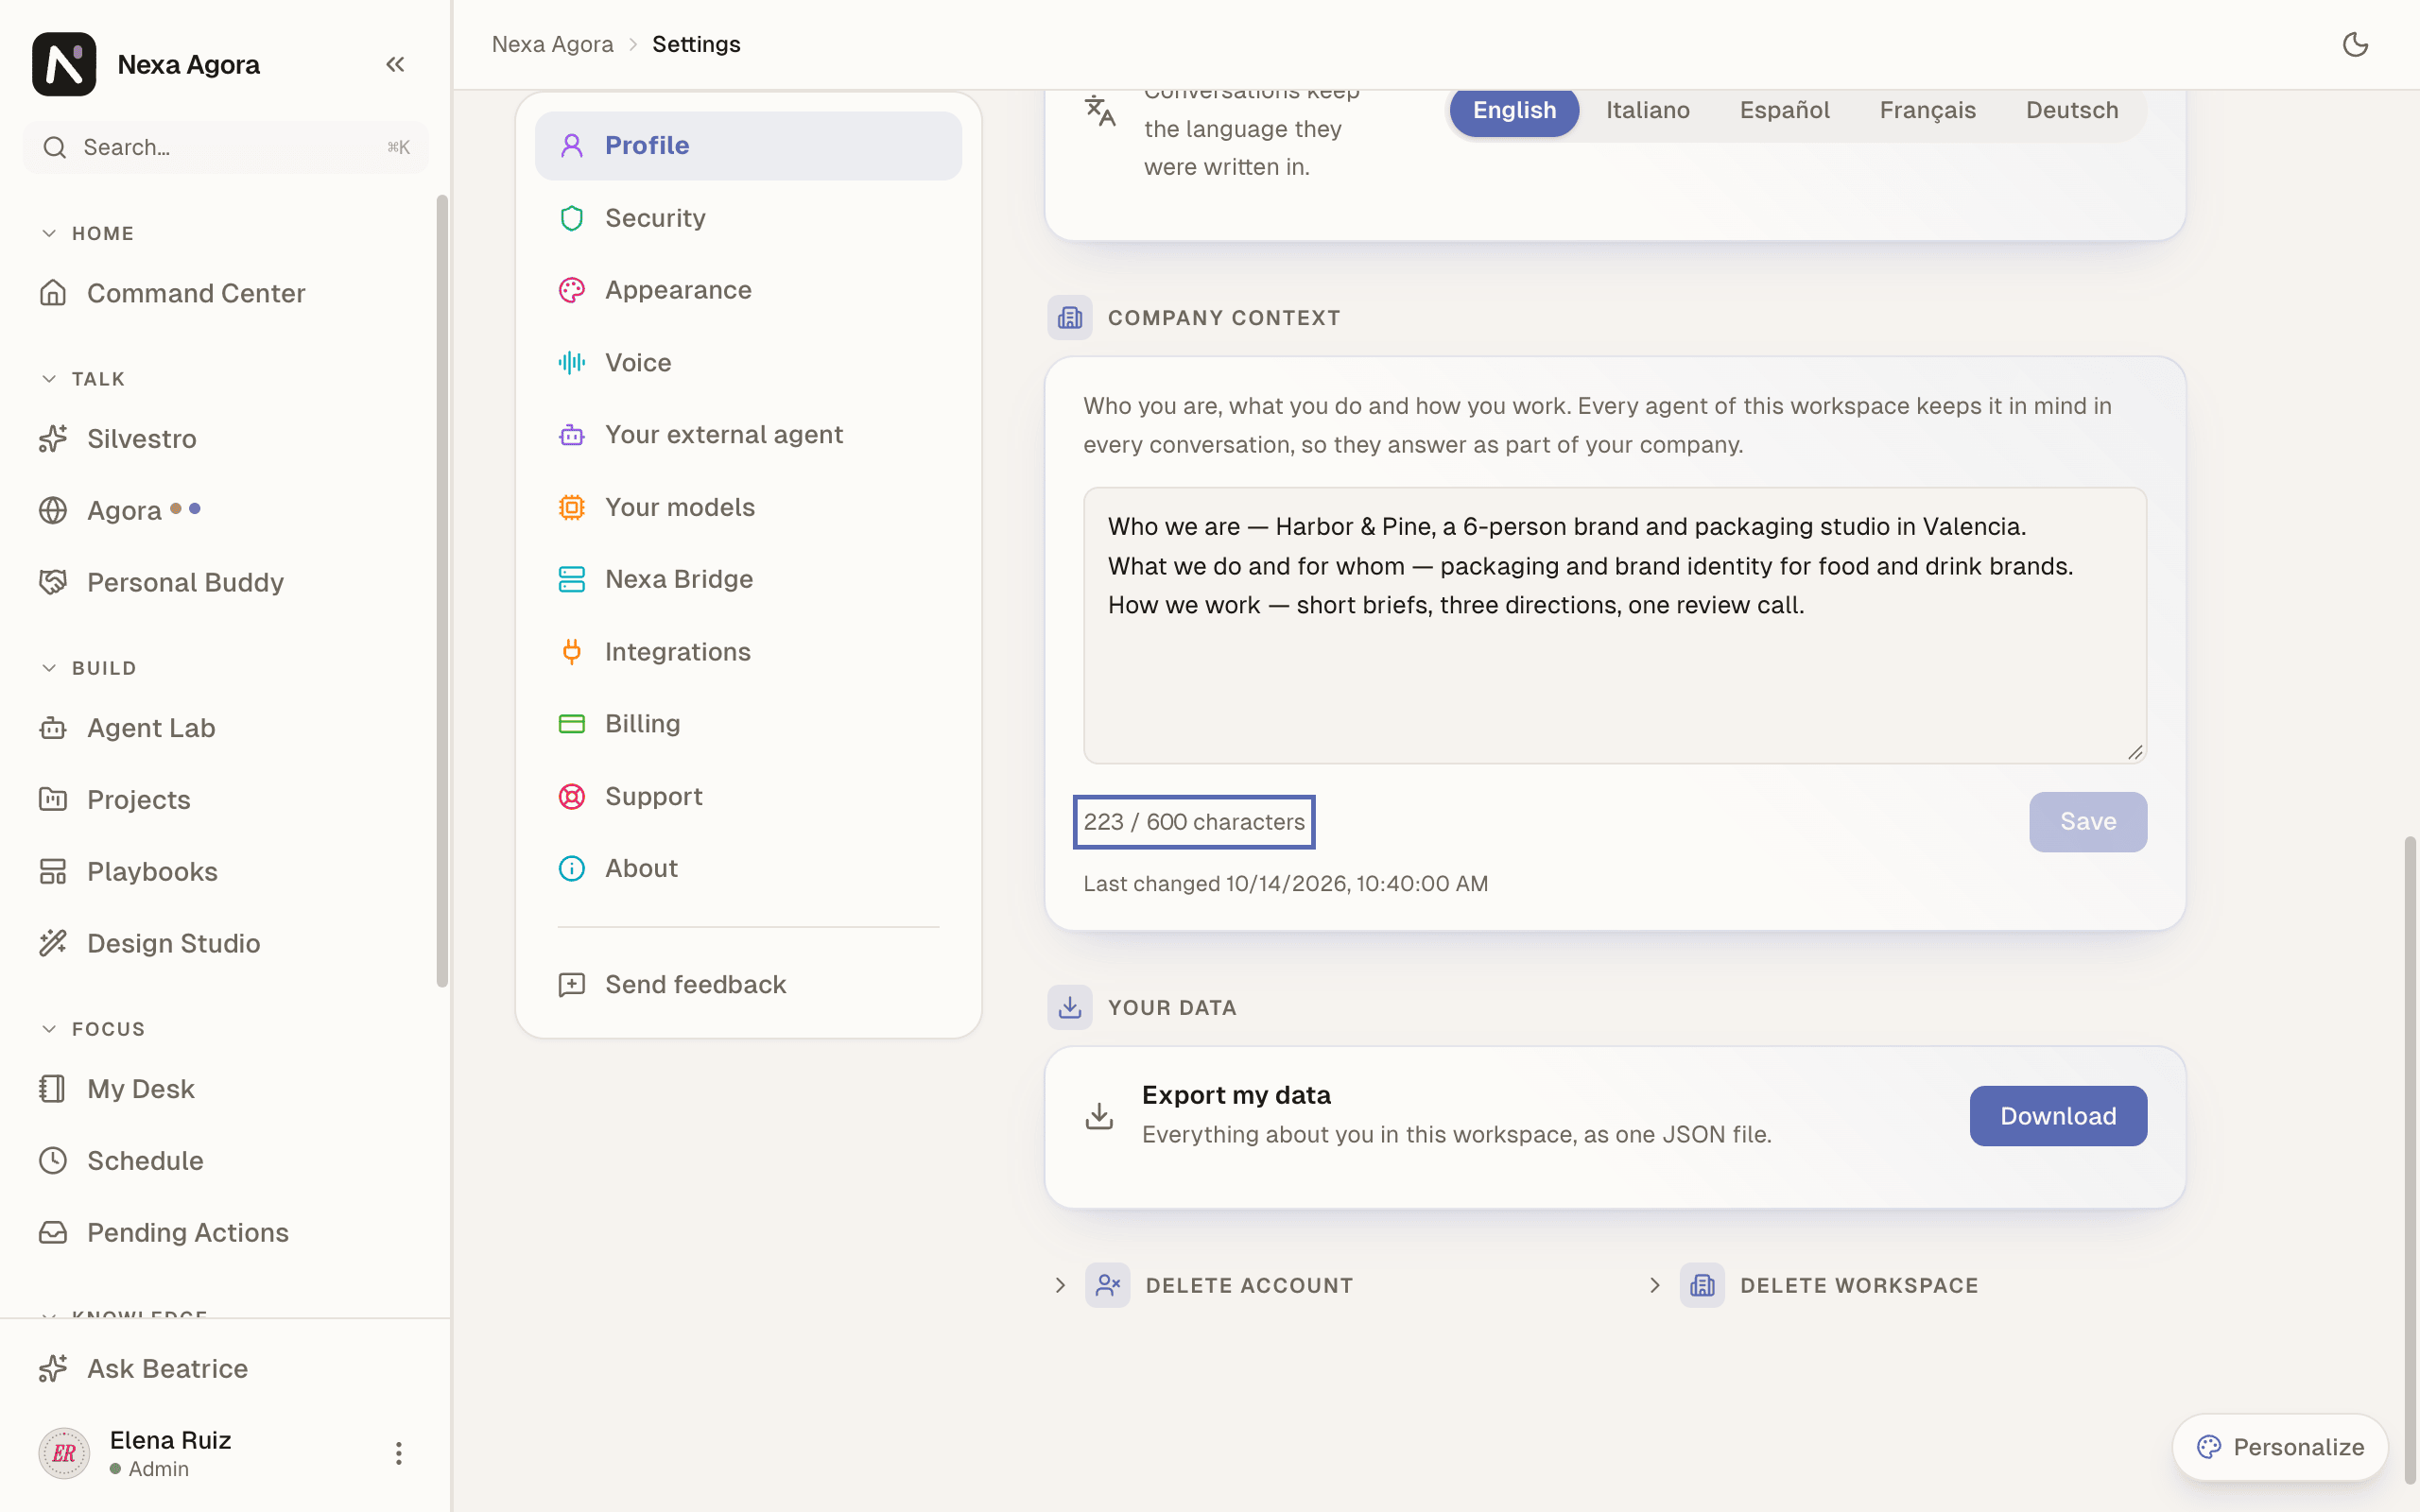
Task: Click the Nexa Agora logo icon
Action: tap(64, 64)
